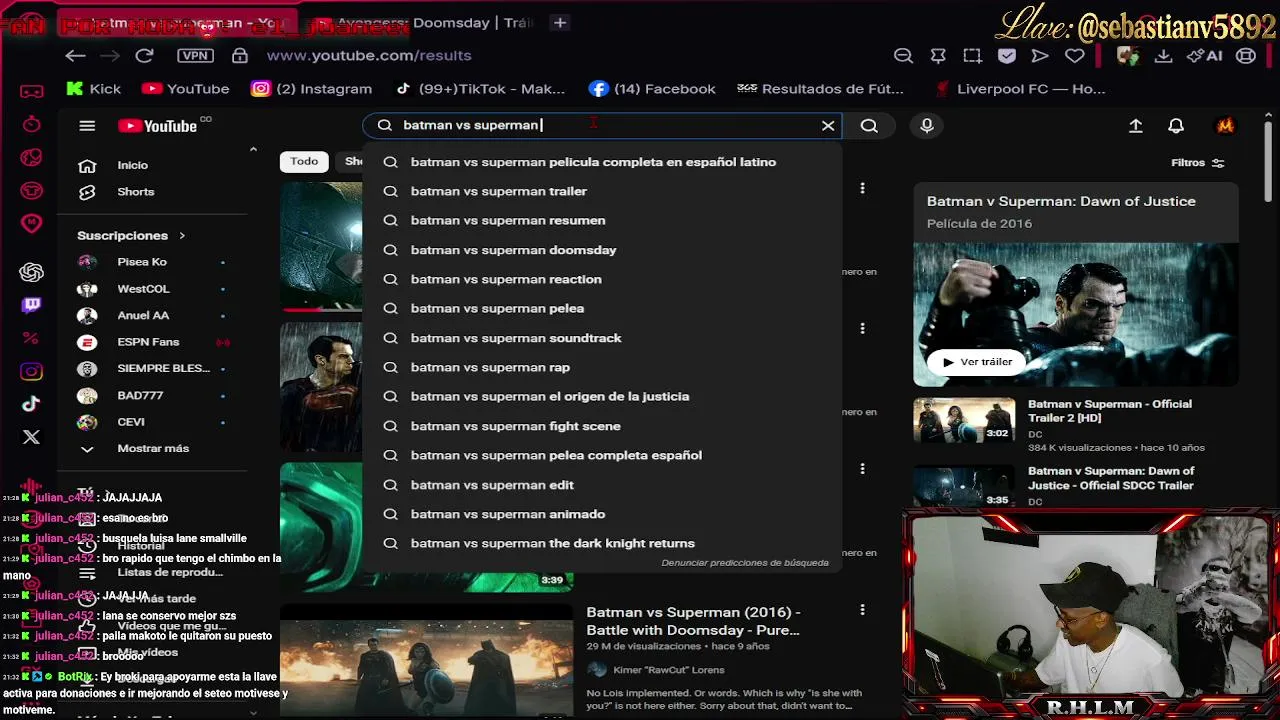1280x720 pixels.
Task: Click the browser address bar URL
Action: tap(369, 56)
